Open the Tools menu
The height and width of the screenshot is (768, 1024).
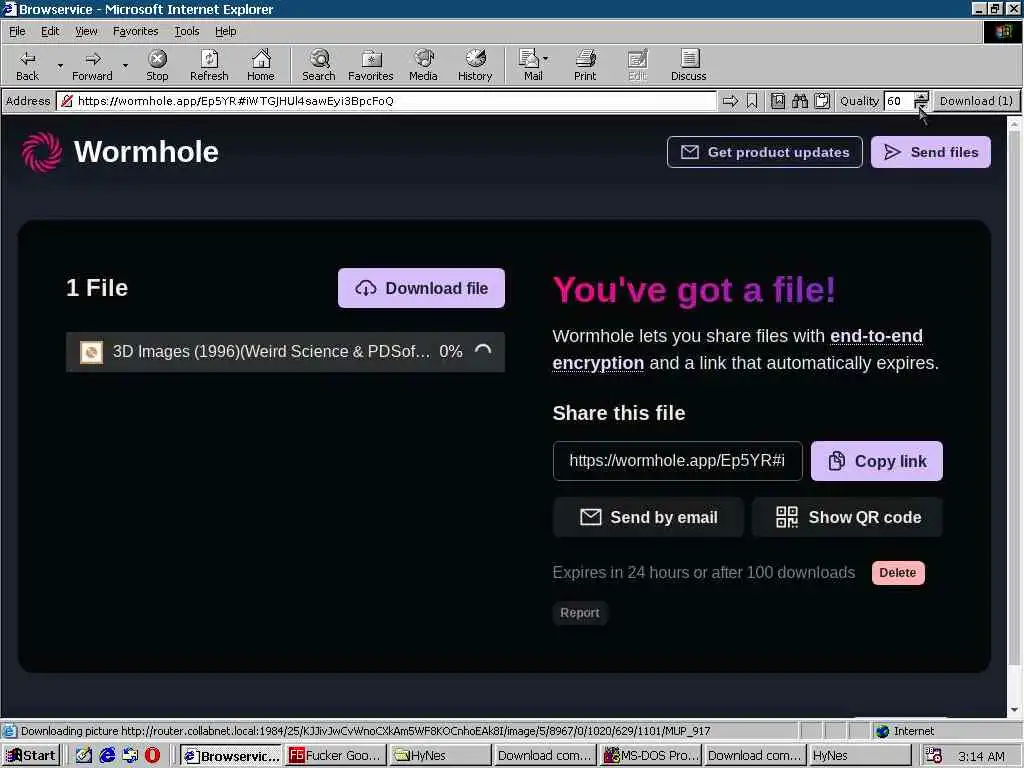187,31
